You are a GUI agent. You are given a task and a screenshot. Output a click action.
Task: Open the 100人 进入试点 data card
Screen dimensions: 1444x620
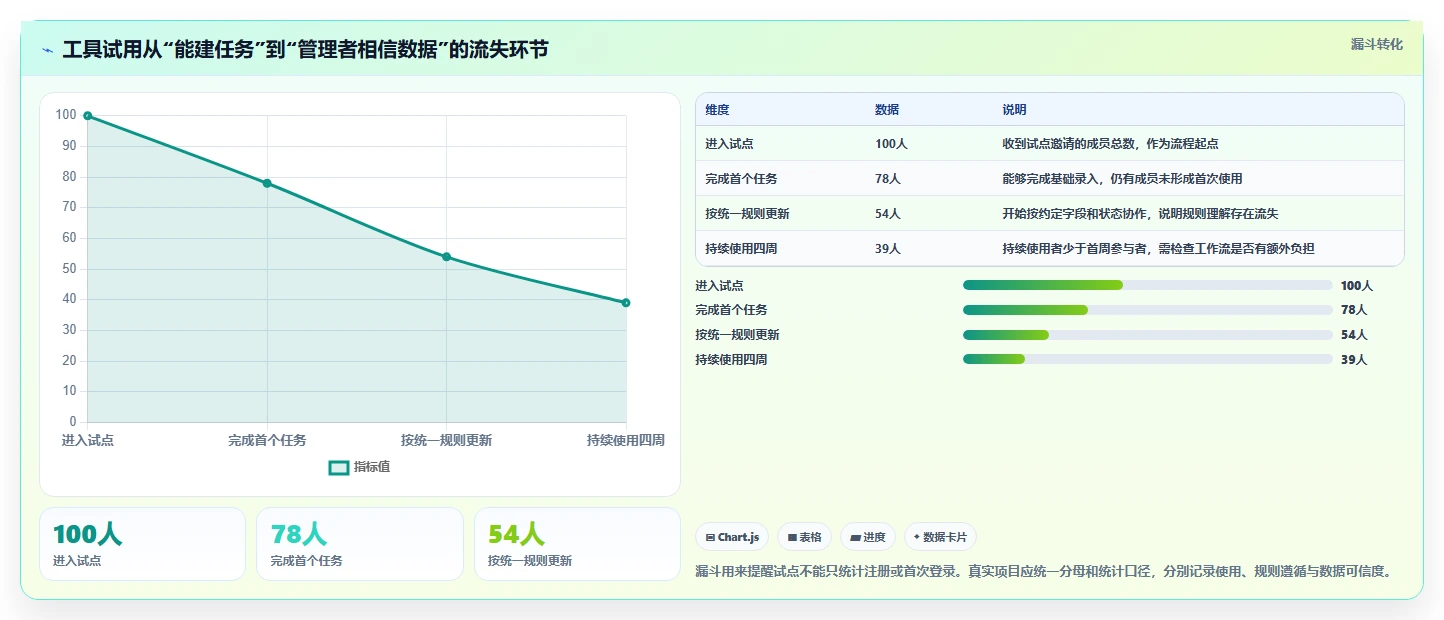[142, 544]
